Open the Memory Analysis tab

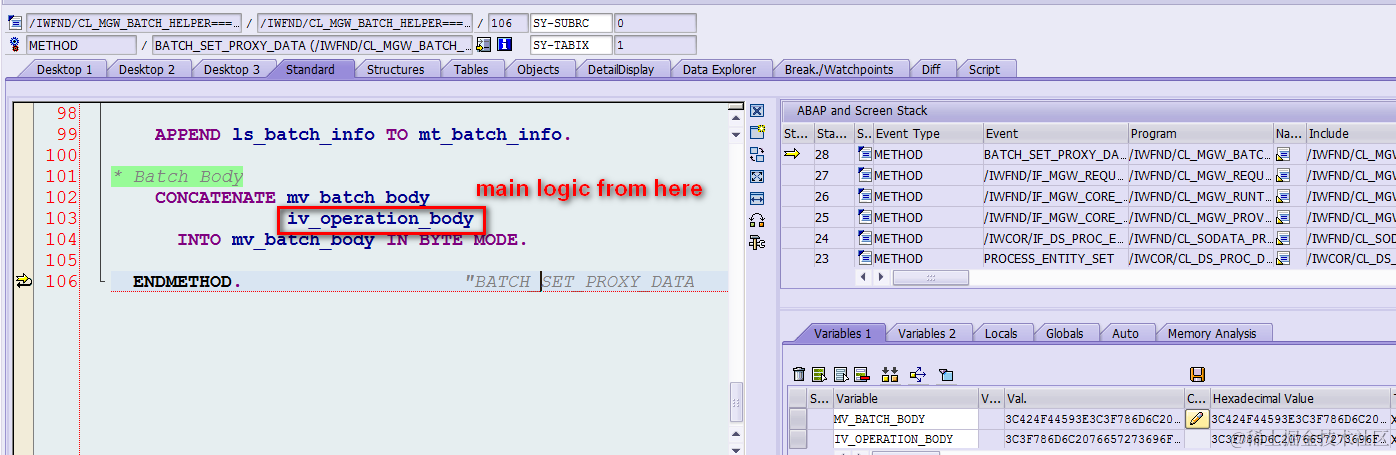[x=1212, y=333]
